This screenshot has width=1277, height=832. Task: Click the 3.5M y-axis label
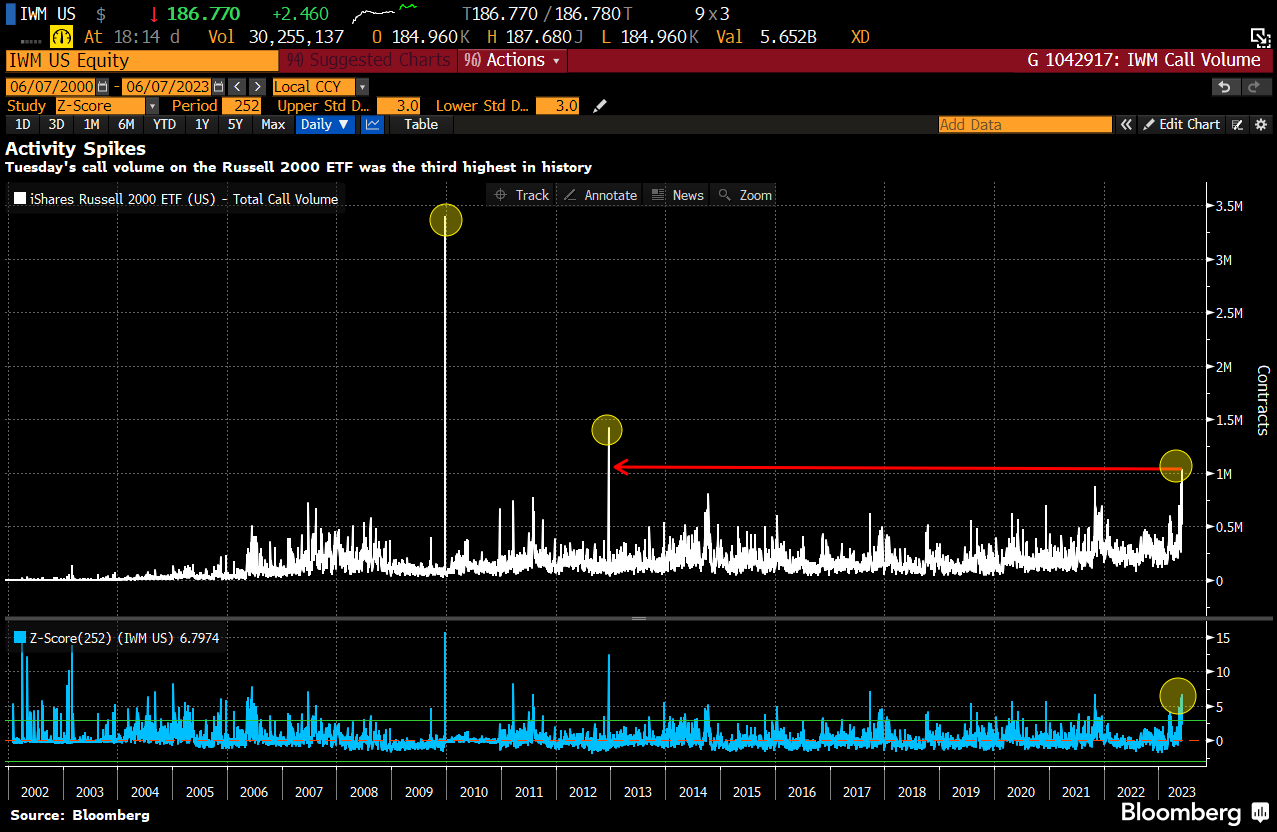pos(1229,206)
